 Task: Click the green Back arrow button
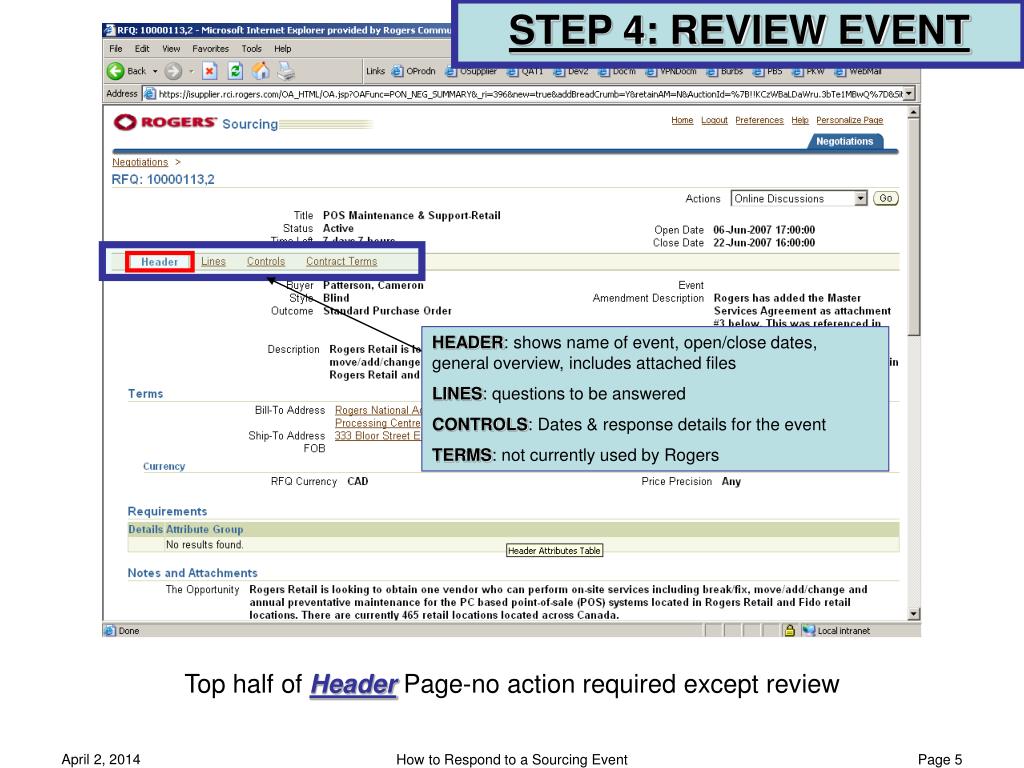(116, 71)
